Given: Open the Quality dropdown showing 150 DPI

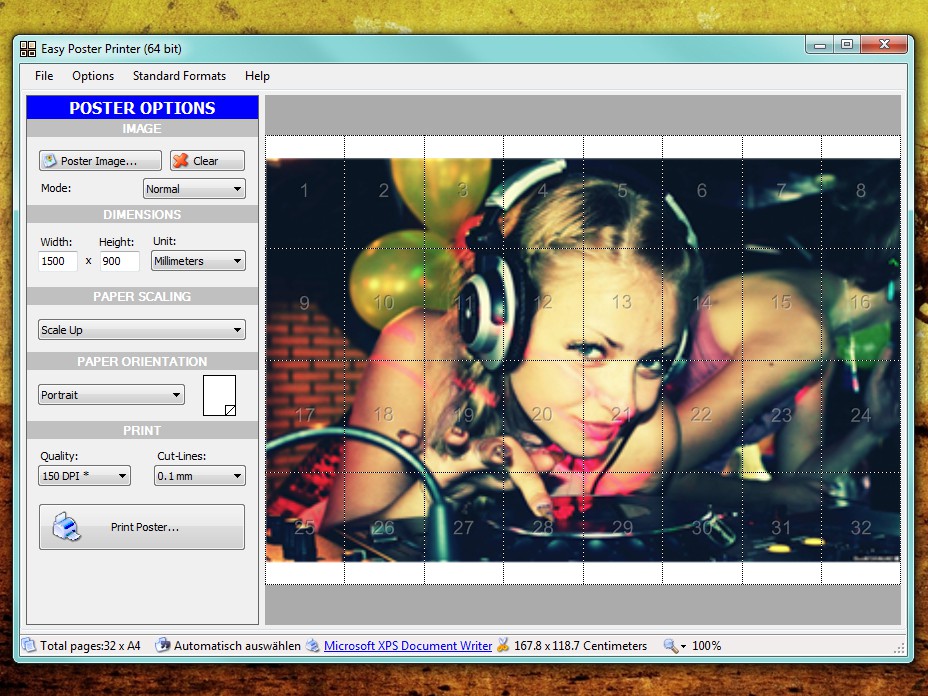Looking at the screenshot, I should [x=84, y=476].
